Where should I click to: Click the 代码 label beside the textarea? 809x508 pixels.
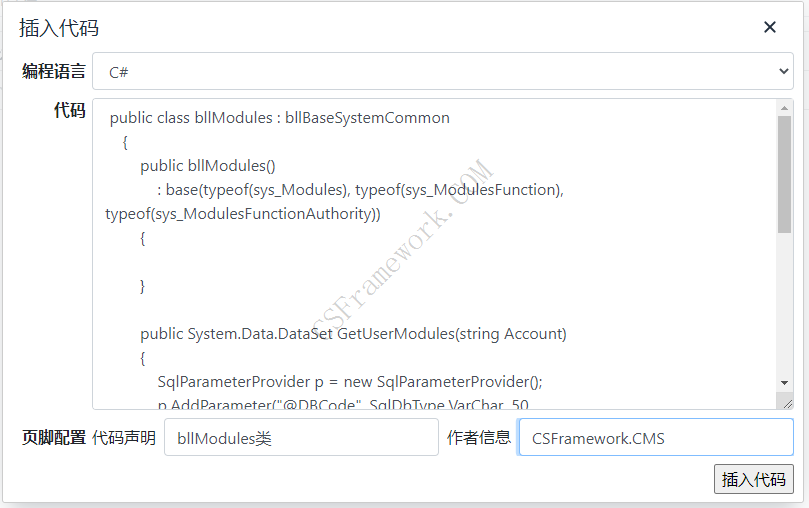(70, 110)
